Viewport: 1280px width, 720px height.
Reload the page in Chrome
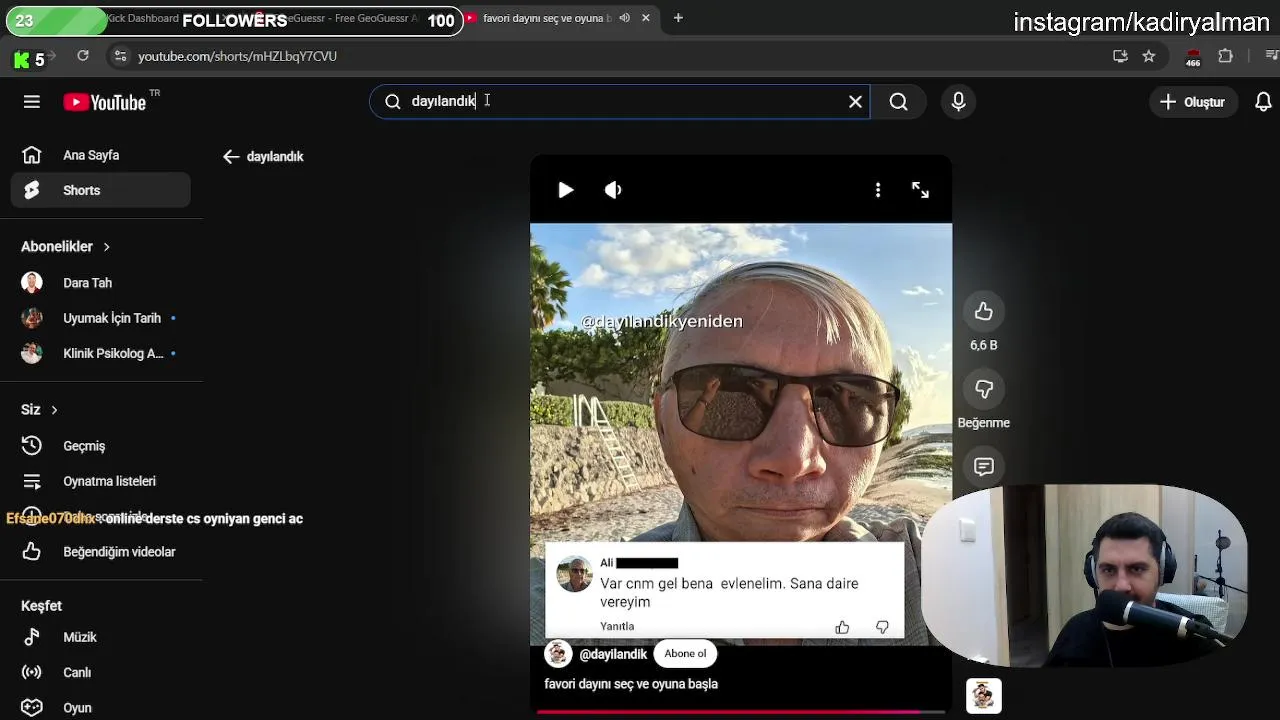[x=83, y=56]
